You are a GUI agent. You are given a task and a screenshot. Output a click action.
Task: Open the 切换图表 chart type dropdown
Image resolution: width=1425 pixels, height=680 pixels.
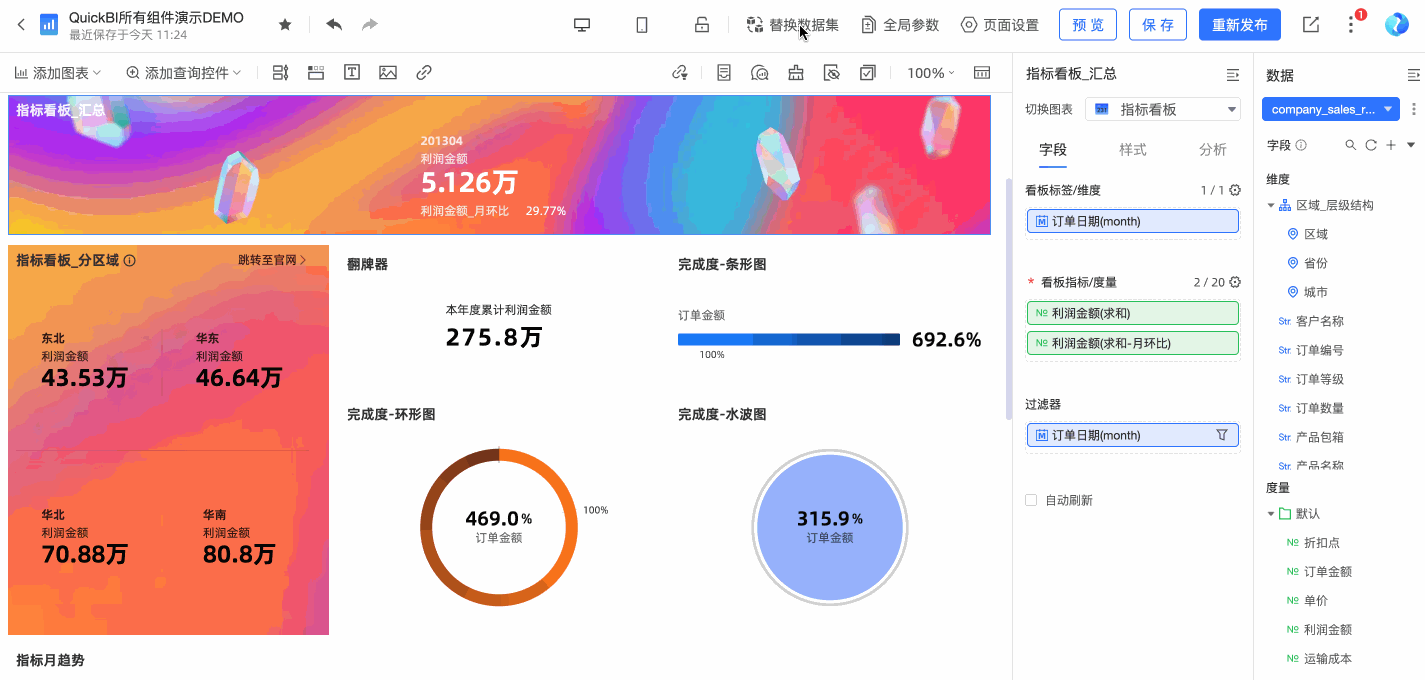click(1163, 109)
